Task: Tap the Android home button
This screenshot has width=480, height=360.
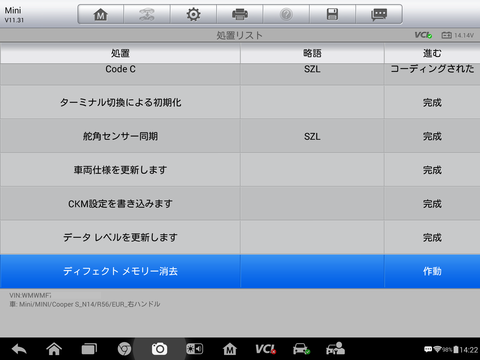Action: (54, 349)
